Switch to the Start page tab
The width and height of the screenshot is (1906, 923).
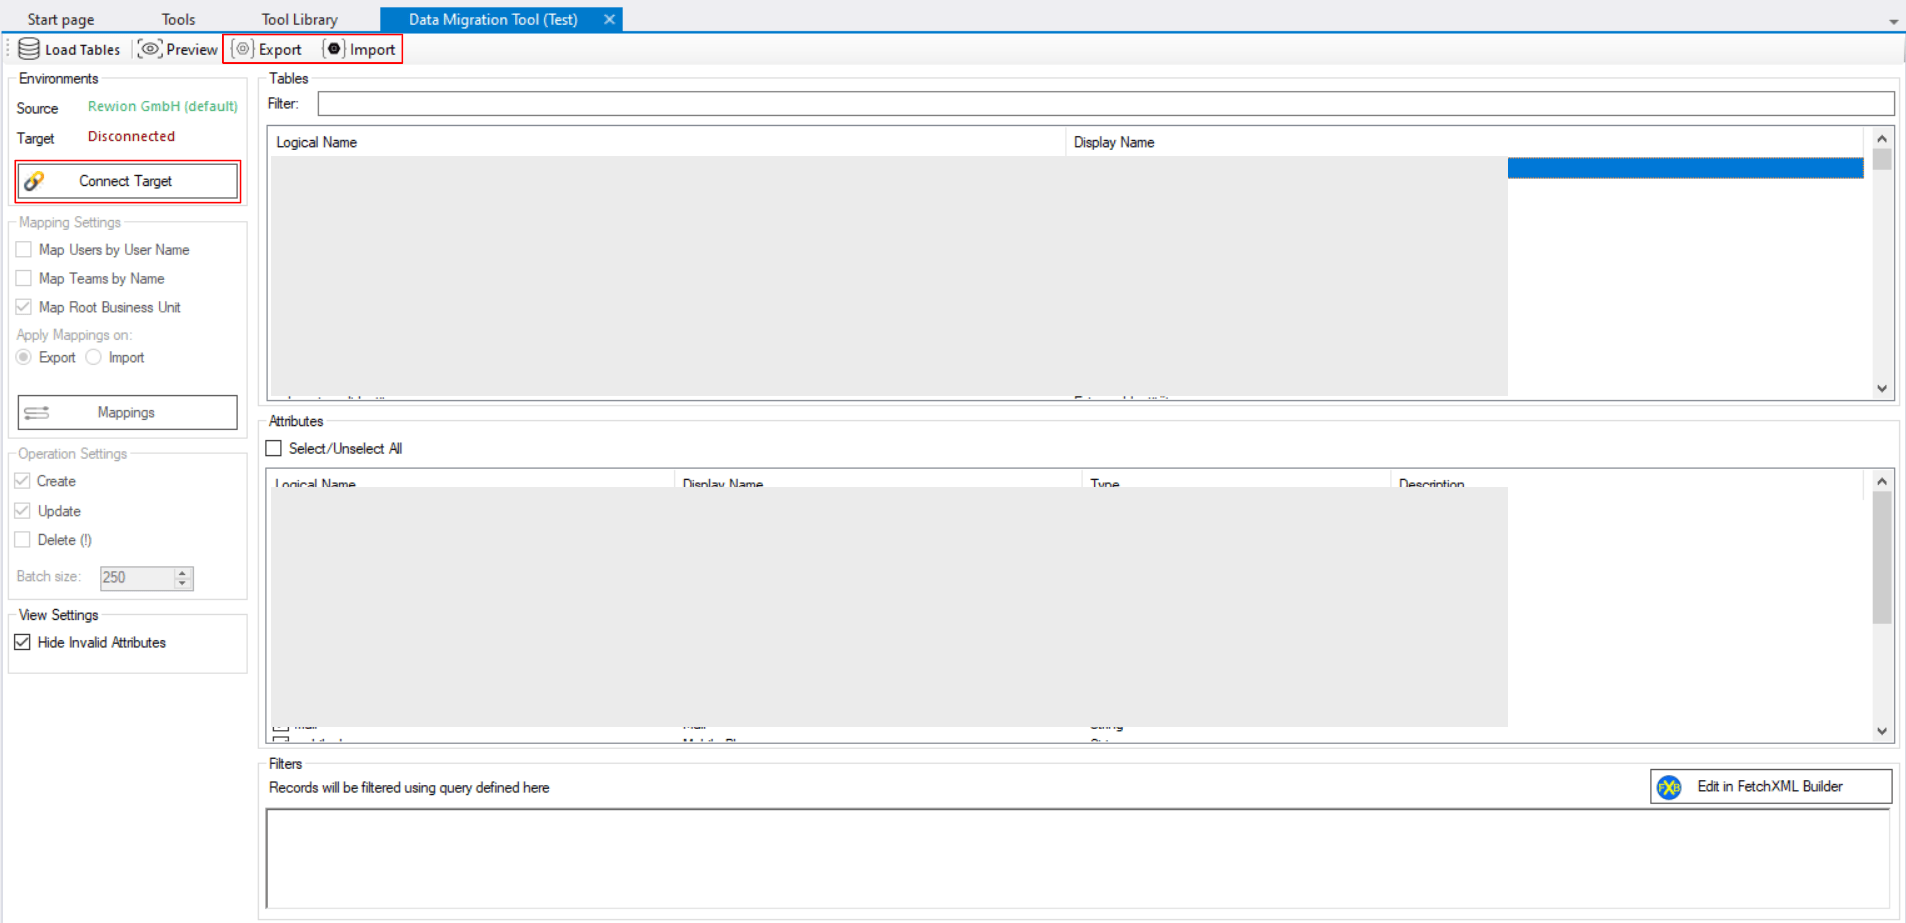60,19
